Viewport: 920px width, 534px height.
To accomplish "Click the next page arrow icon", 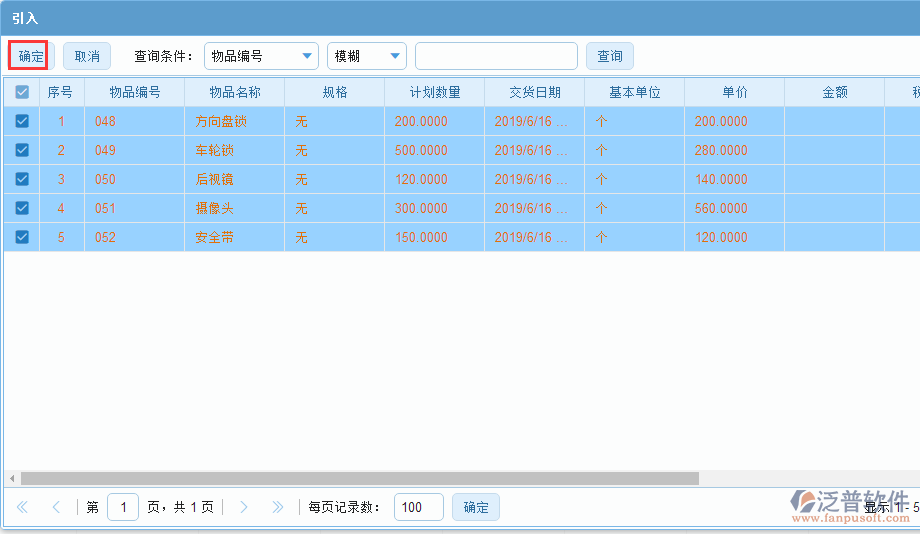I will coord(244,507).
